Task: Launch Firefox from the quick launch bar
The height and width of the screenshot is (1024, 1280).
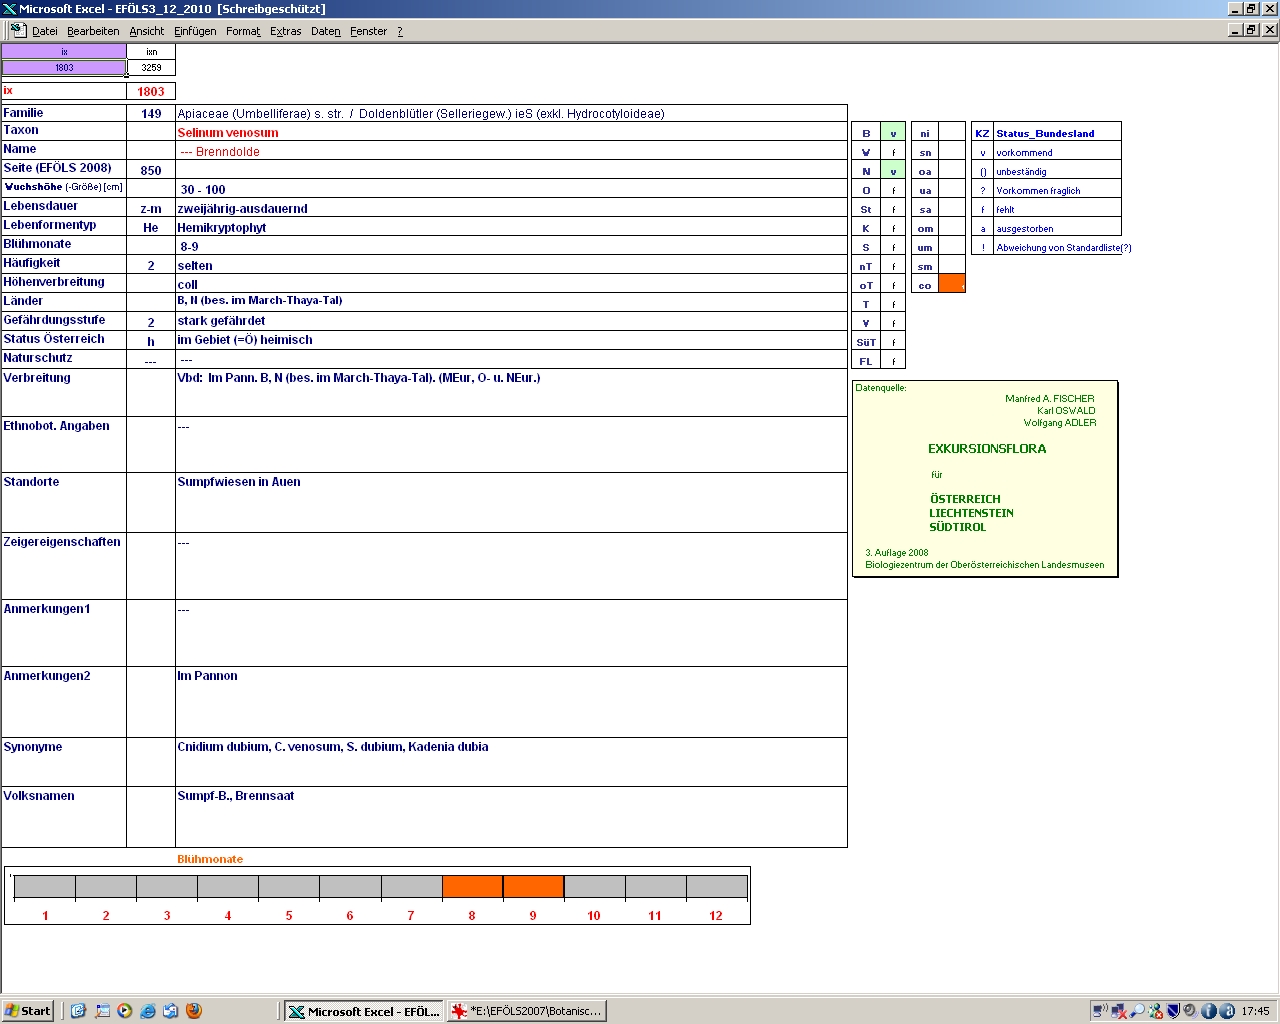Action: (x=194, y=1011)
